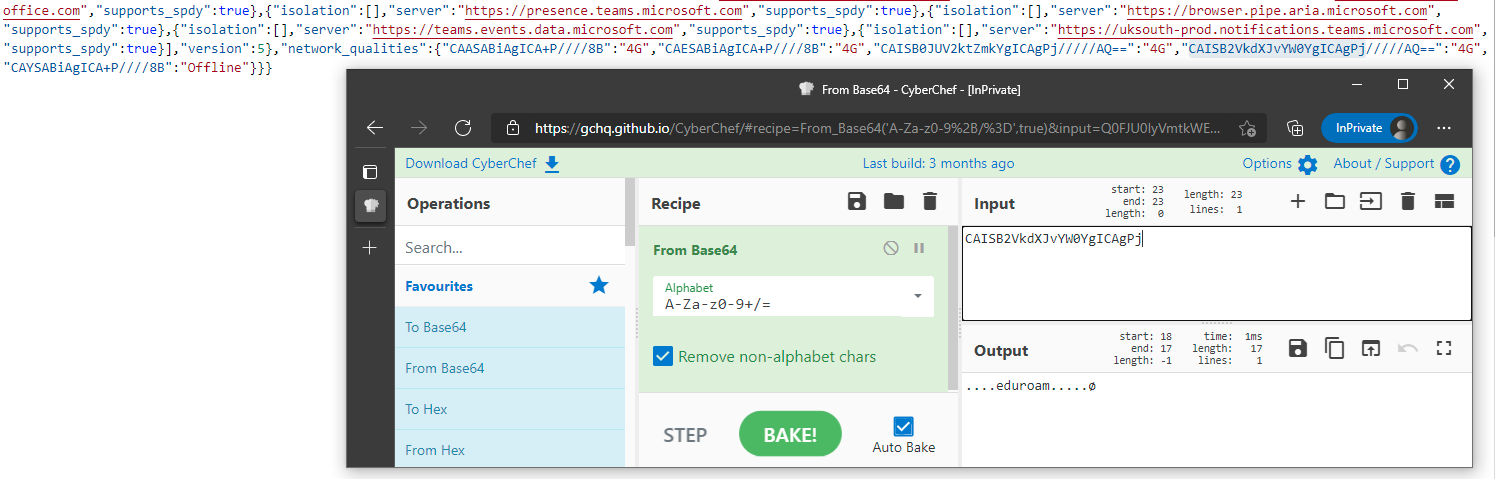Load a recipe via the folder icon

pos(894,202)
